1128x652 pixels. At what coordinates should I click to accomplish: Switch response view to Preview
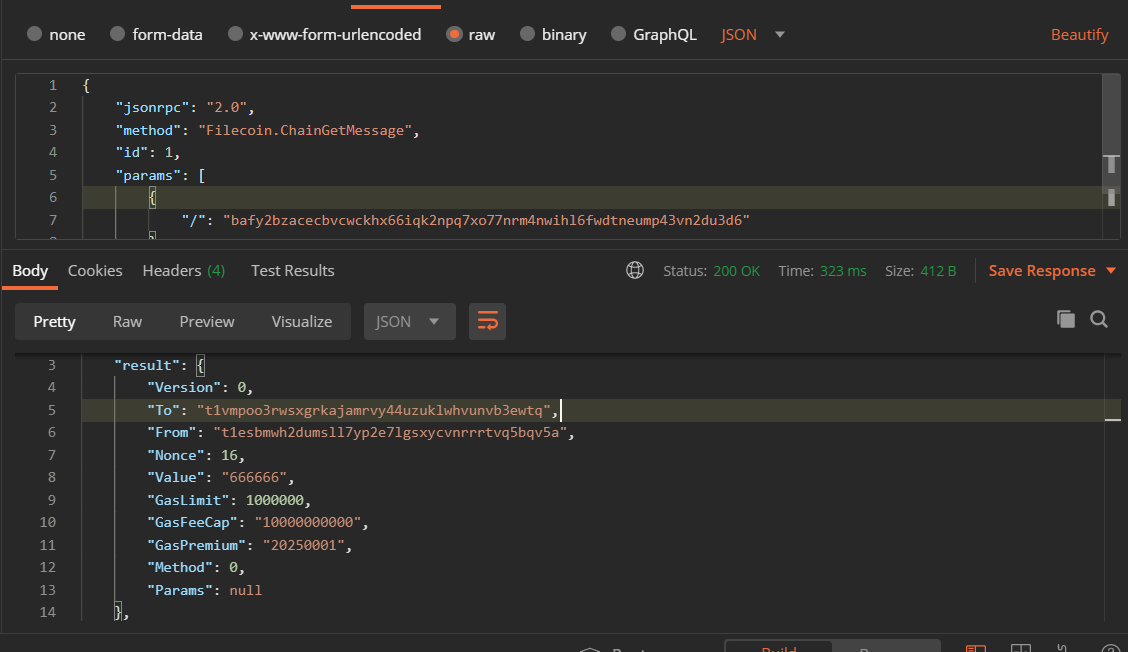click(x=206, y=321)
